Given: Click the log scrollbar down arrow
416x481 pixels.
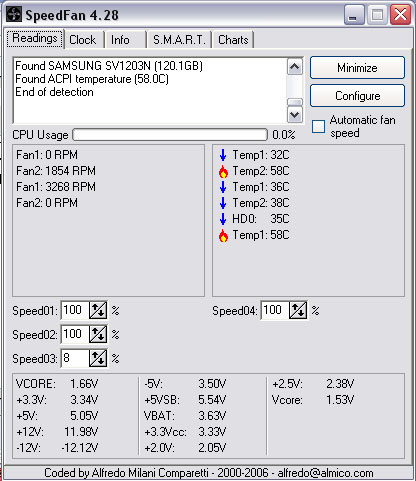Looking at the screenshot, I should (295, 115).
